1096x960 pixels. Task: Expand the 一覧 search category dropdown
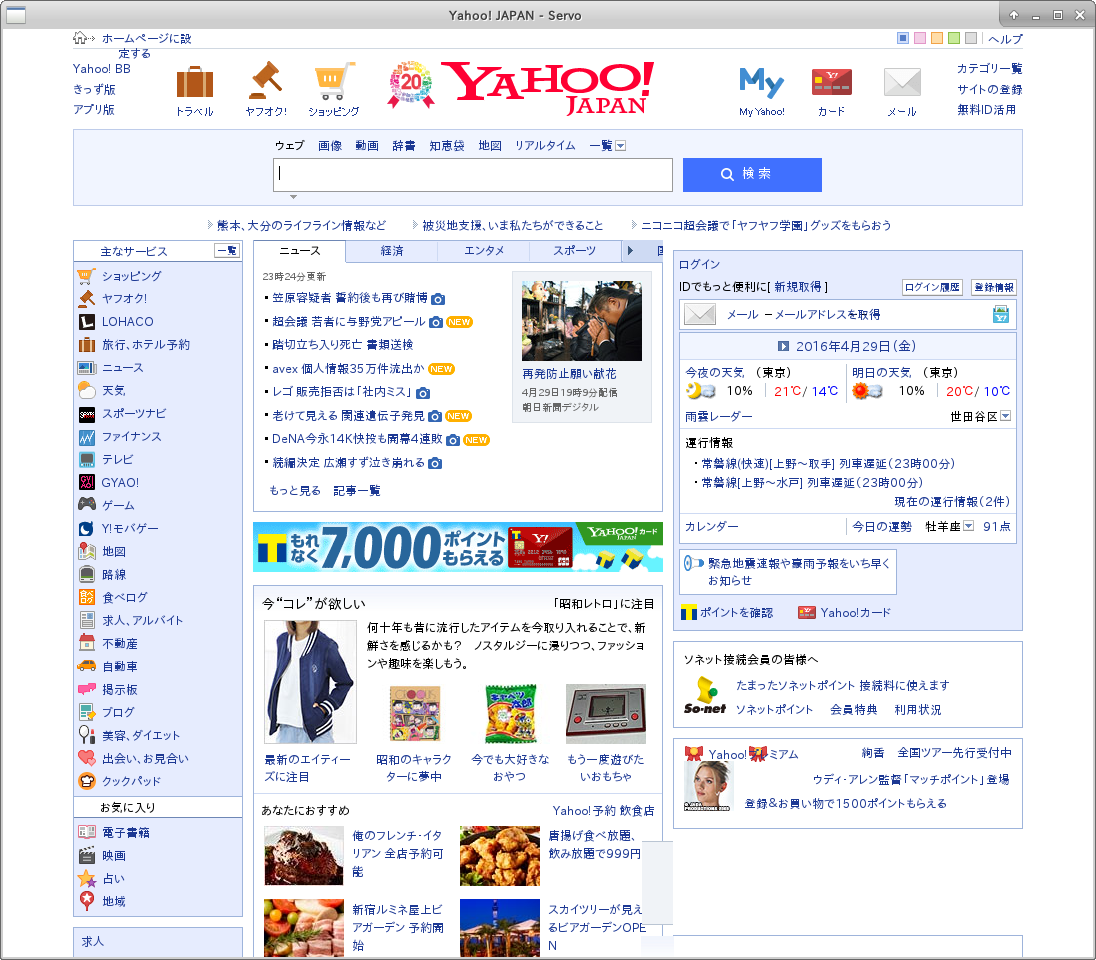pyautogui.click(x=621, y=145)
